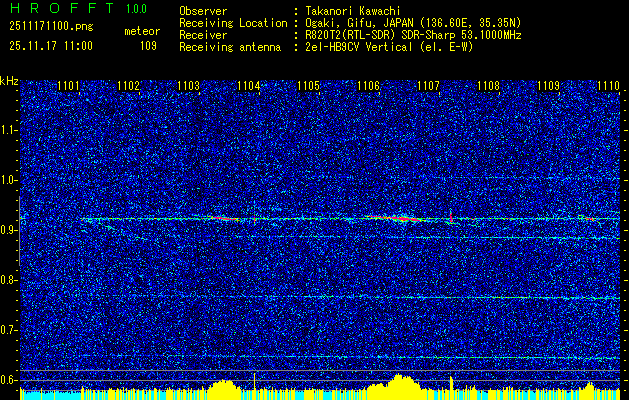Image resolution: width=629 pixels, height=400 pixels.
Task: Click the kHz axis unit label
Action: (9, 81)
